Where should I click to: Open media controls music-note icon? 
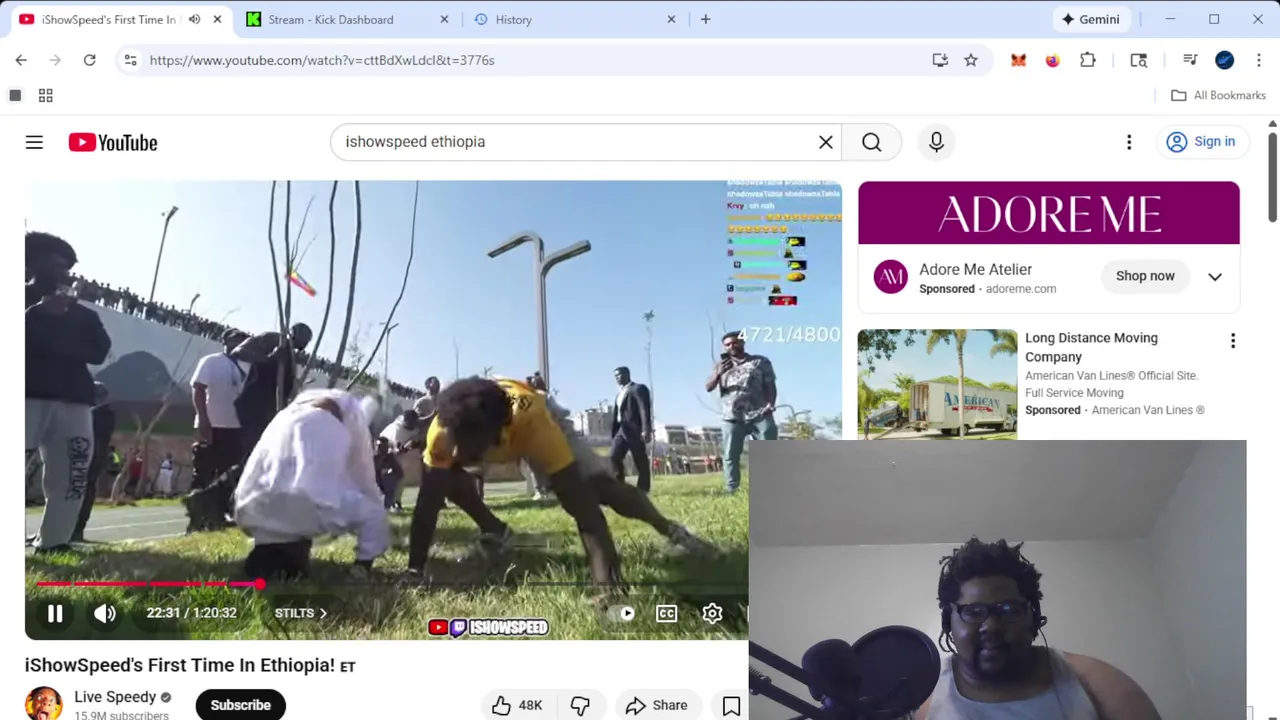[1190, 60]
